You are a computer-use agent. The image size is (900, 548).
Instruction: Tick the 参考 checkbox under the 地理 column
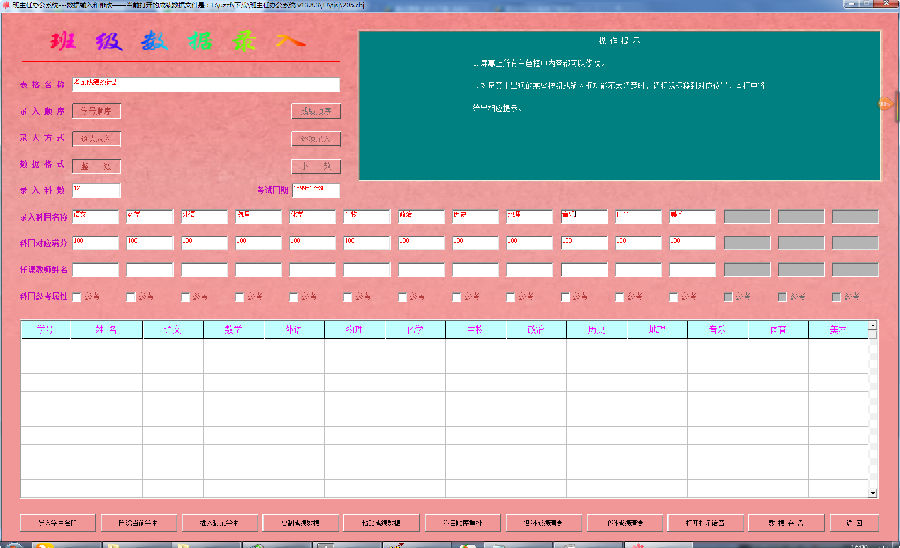(510, 297)
